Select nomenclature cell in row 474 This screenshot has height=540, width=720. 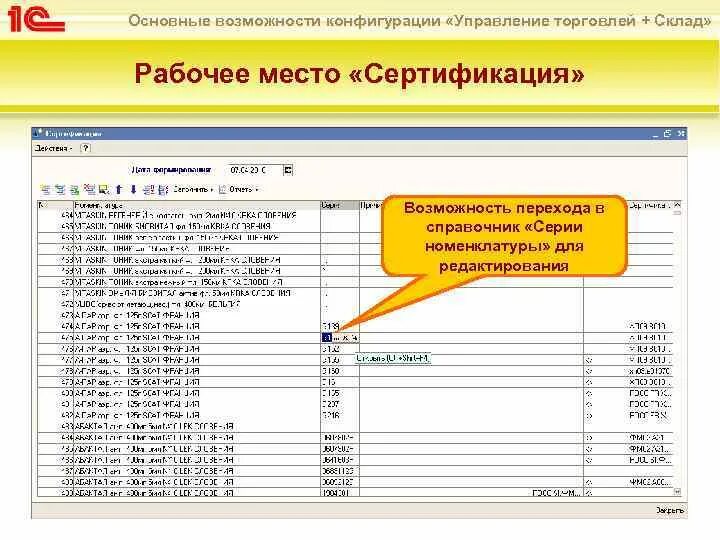[197, 326]
